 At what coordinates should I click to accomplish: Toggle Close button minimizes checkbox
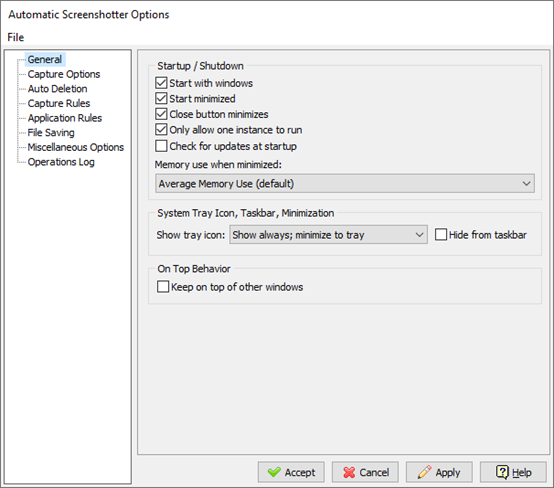pyautogui.click(x=161, y=114)
